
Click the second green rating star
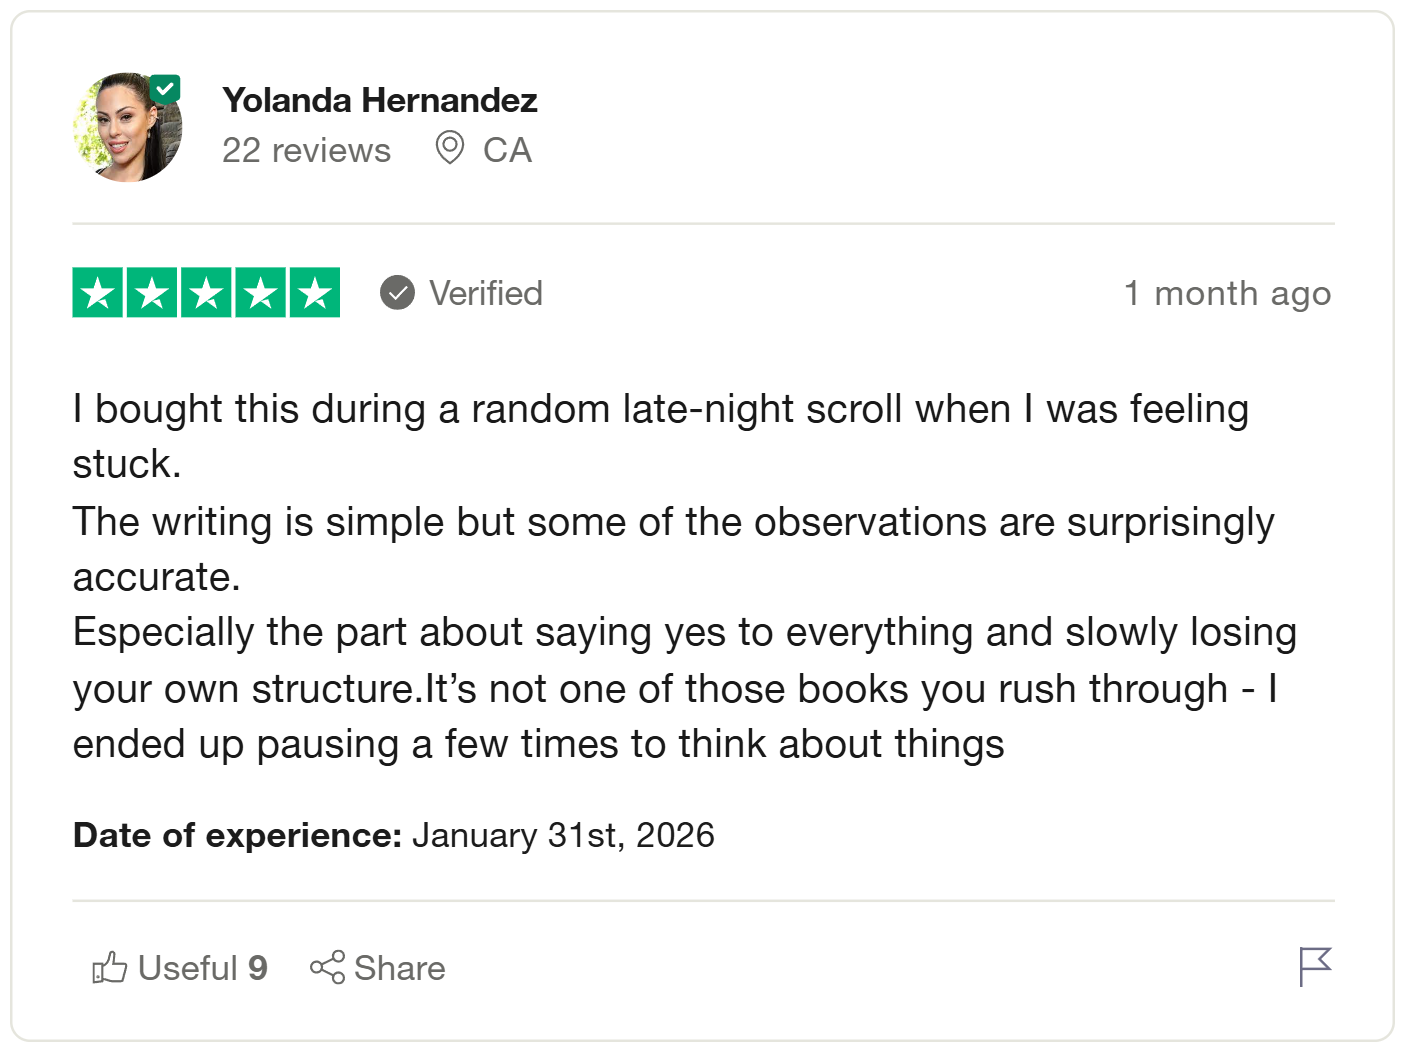[x=152, y=293]
